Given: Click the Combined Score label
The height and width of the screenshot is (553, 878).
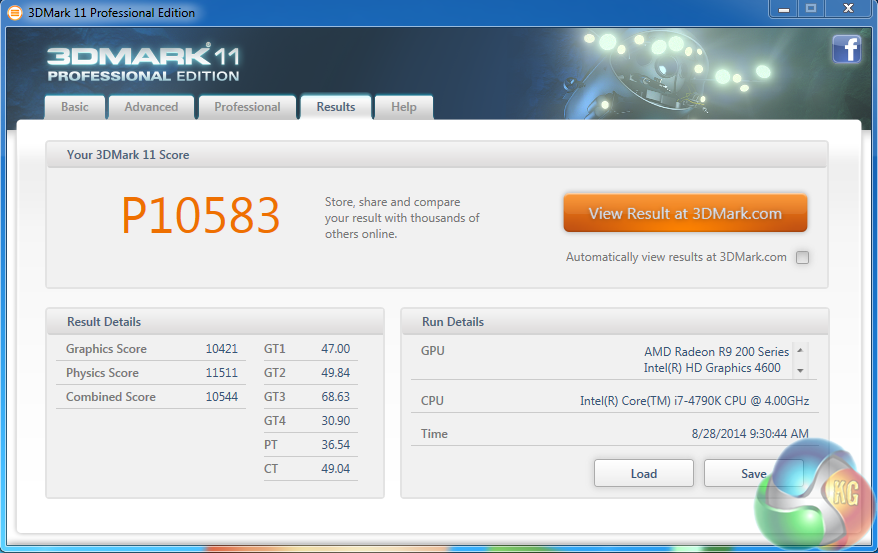Looking at the screenshot, I should pyautogui.click(x=111, y=397).
